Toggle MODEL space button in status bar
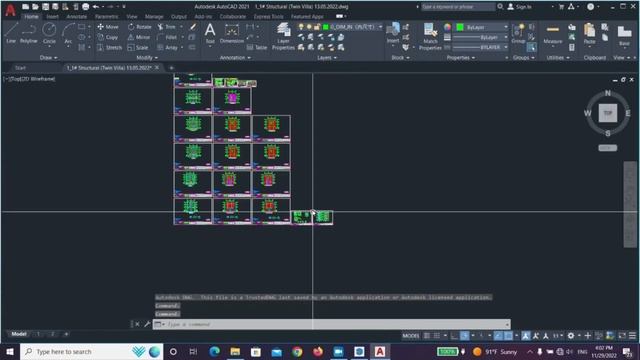The image size is (640, 360). [411, 336]
